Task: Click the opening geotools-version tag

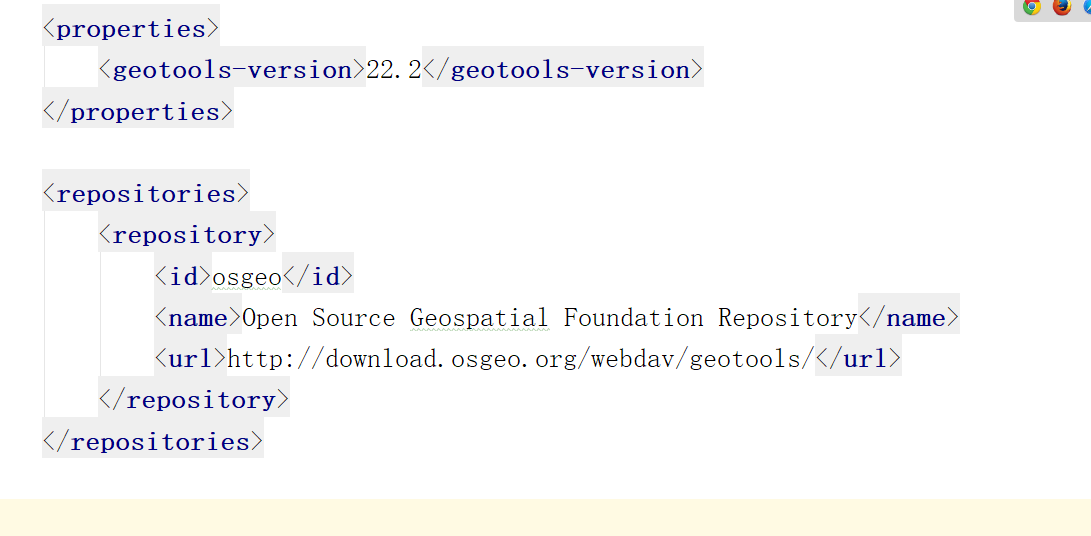Action: [x=232, y=70]
